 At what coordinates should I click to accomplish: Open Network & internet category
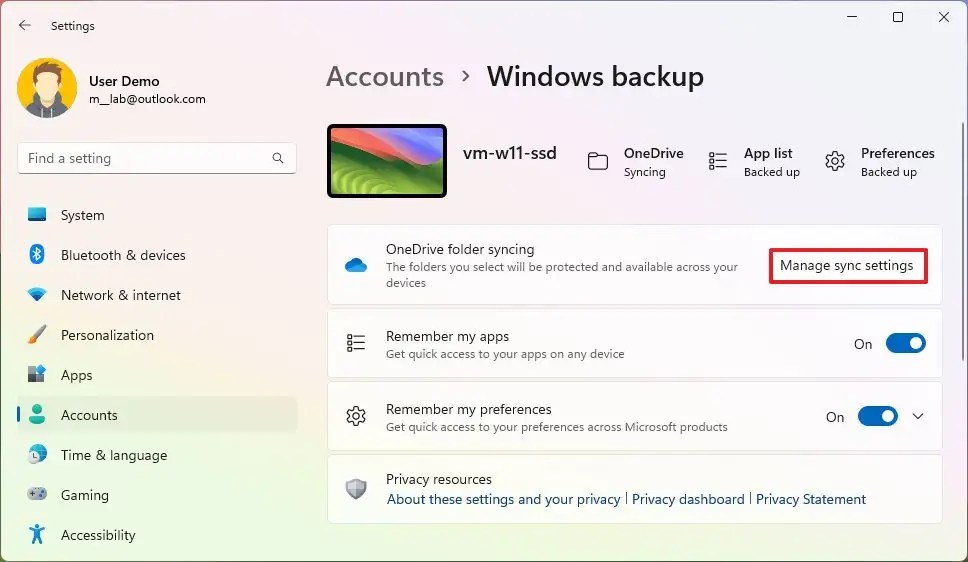[x=157, y=295]
